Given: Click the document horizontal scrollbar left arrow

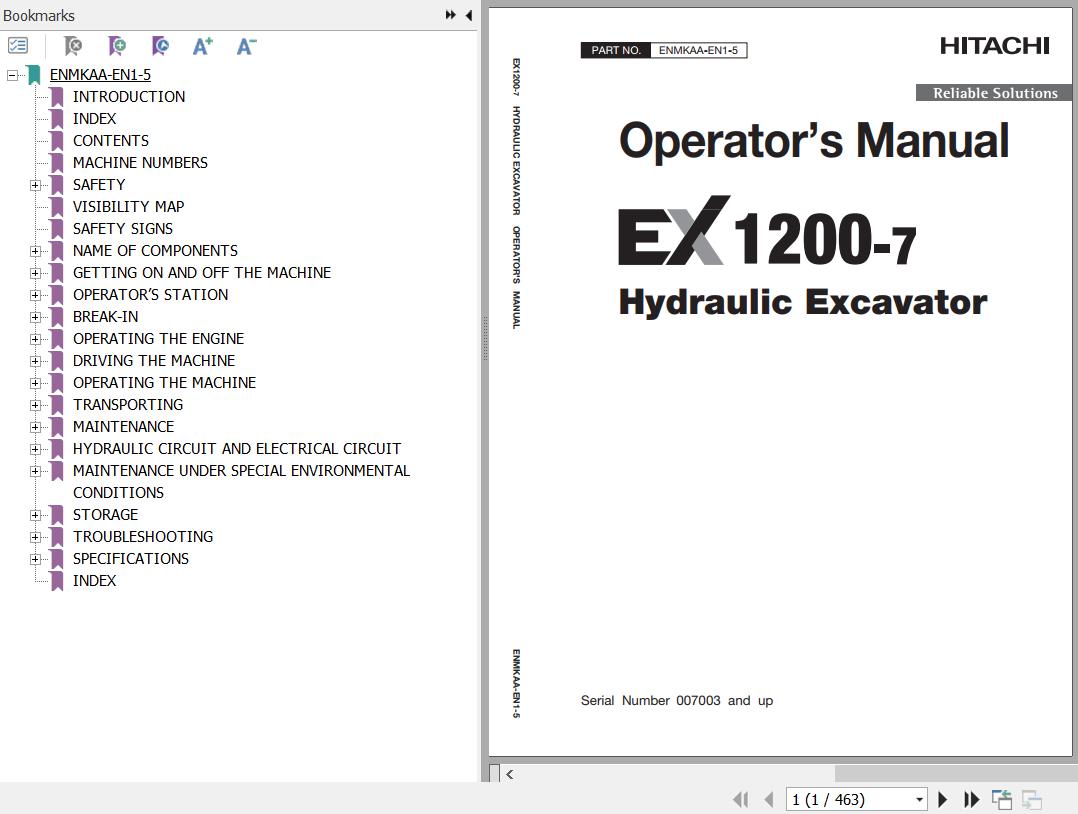Looking at the screenshot, I should [x=509, y=774].
